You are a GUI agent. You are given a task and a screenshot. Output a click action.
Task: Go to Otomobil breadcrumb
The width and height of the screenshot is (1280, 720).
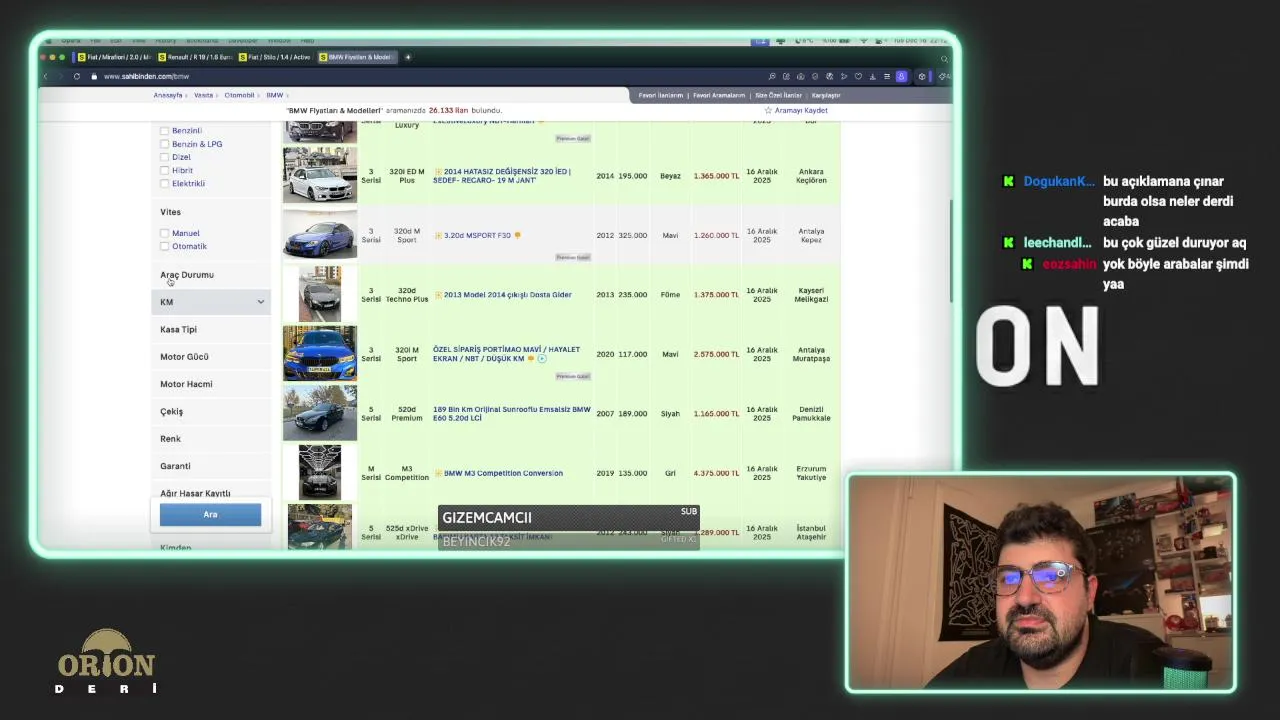pos(240,95)
